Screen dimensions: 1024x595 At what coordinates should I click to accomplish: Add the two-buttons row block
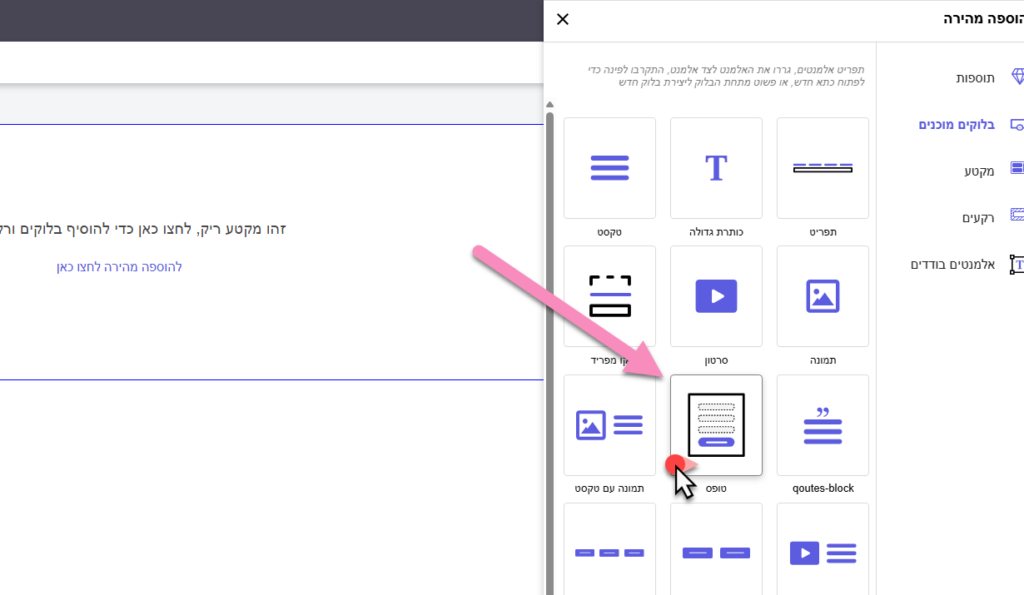click(716, 549)
